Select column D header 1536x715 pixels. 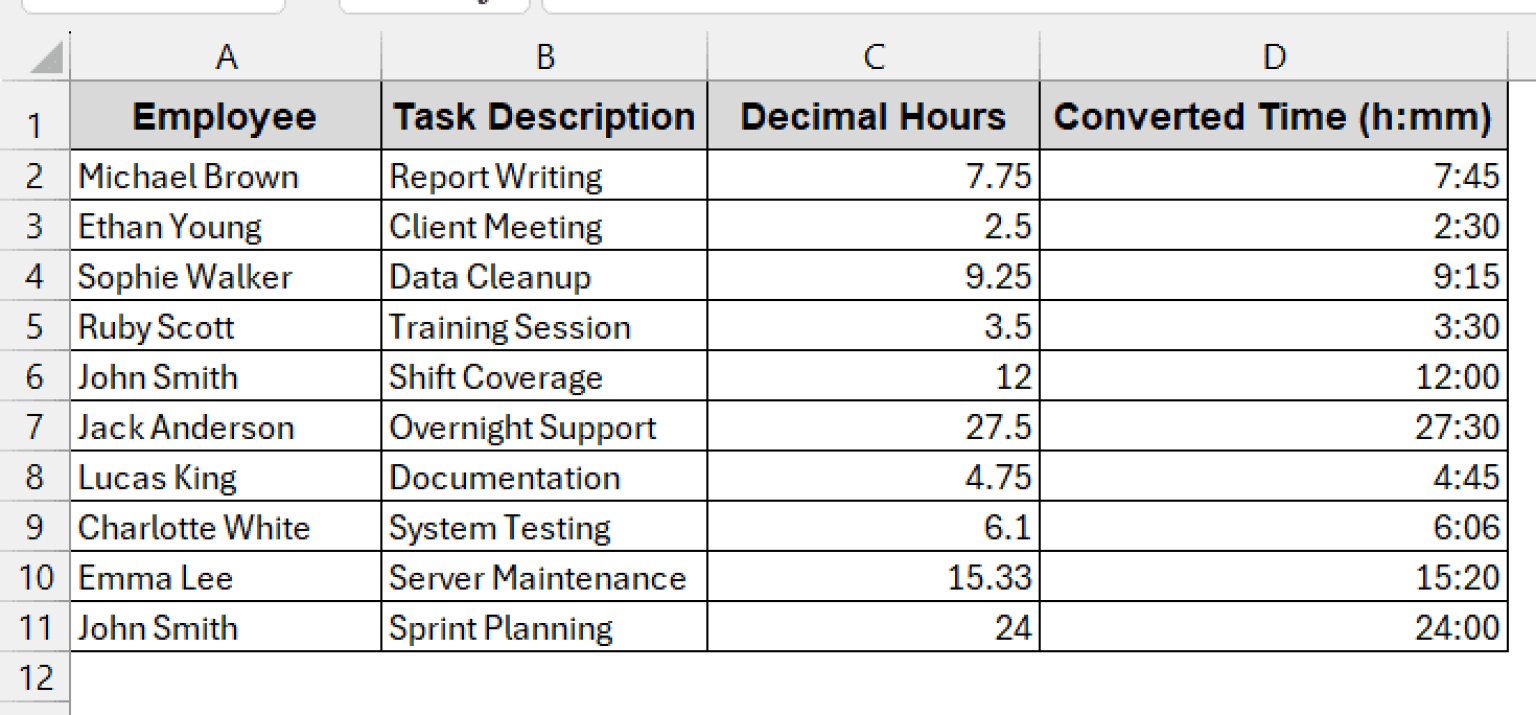[x=1273, y=57]
